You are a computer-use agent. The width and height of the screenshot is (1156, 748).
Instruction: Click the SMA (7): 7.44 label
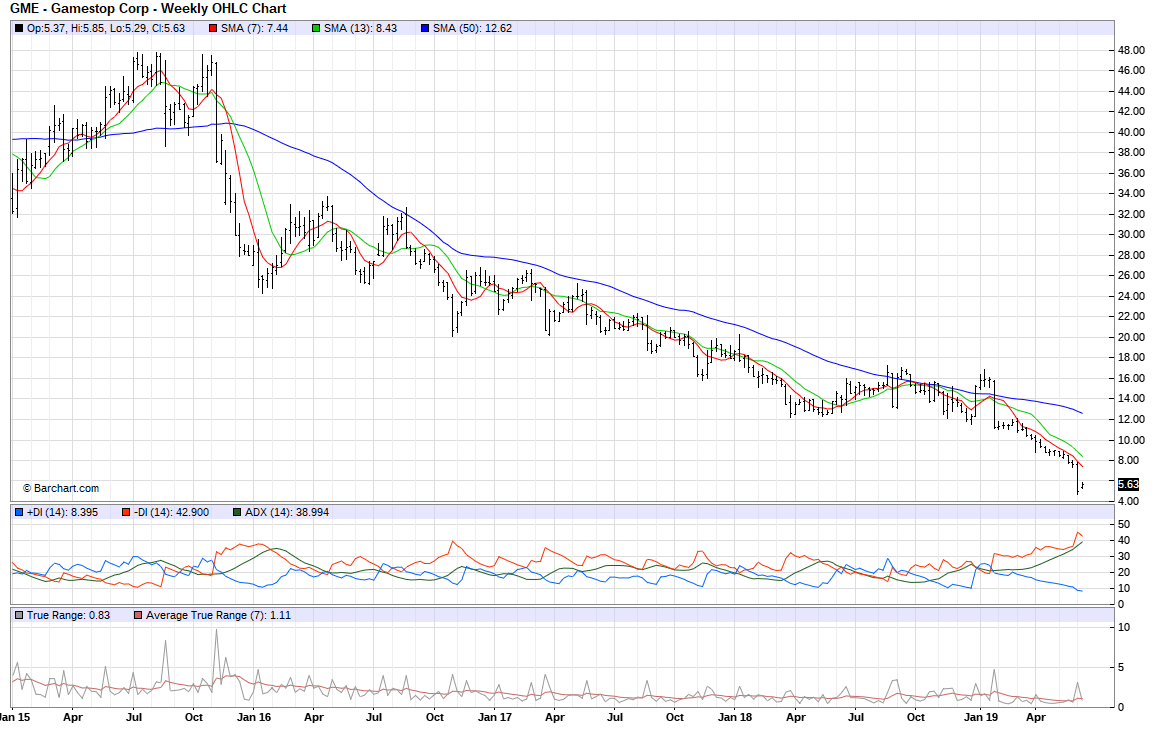pos(254,29)
